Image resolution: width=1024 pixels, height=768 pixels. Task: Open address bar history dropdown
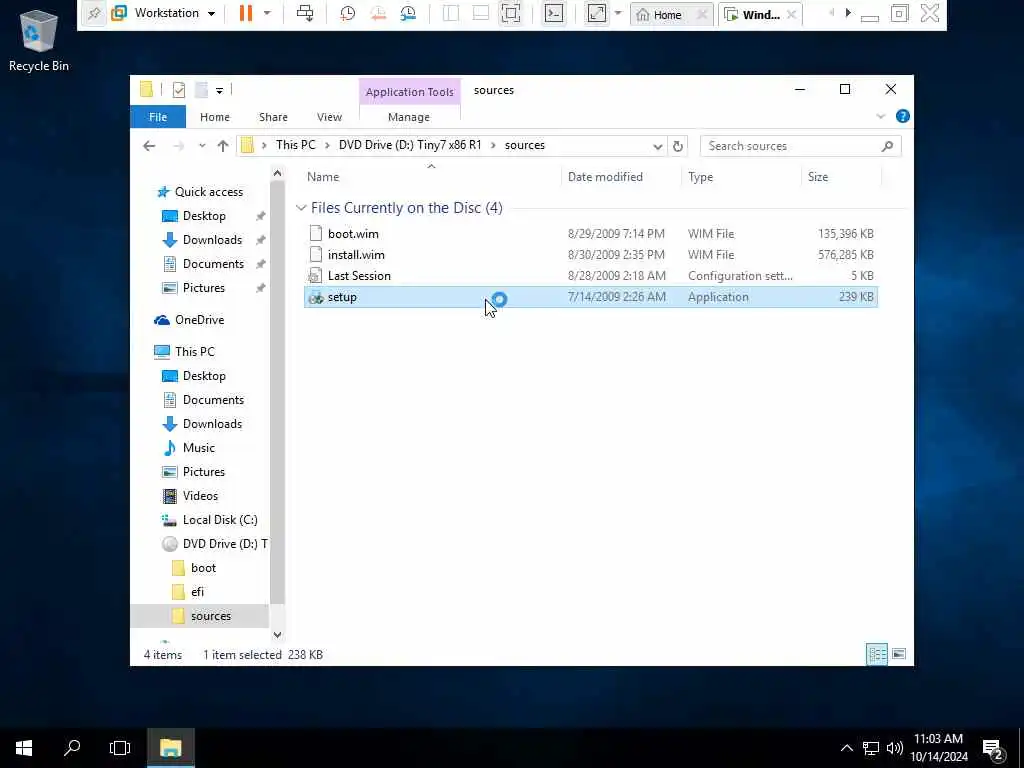(658, 146)
